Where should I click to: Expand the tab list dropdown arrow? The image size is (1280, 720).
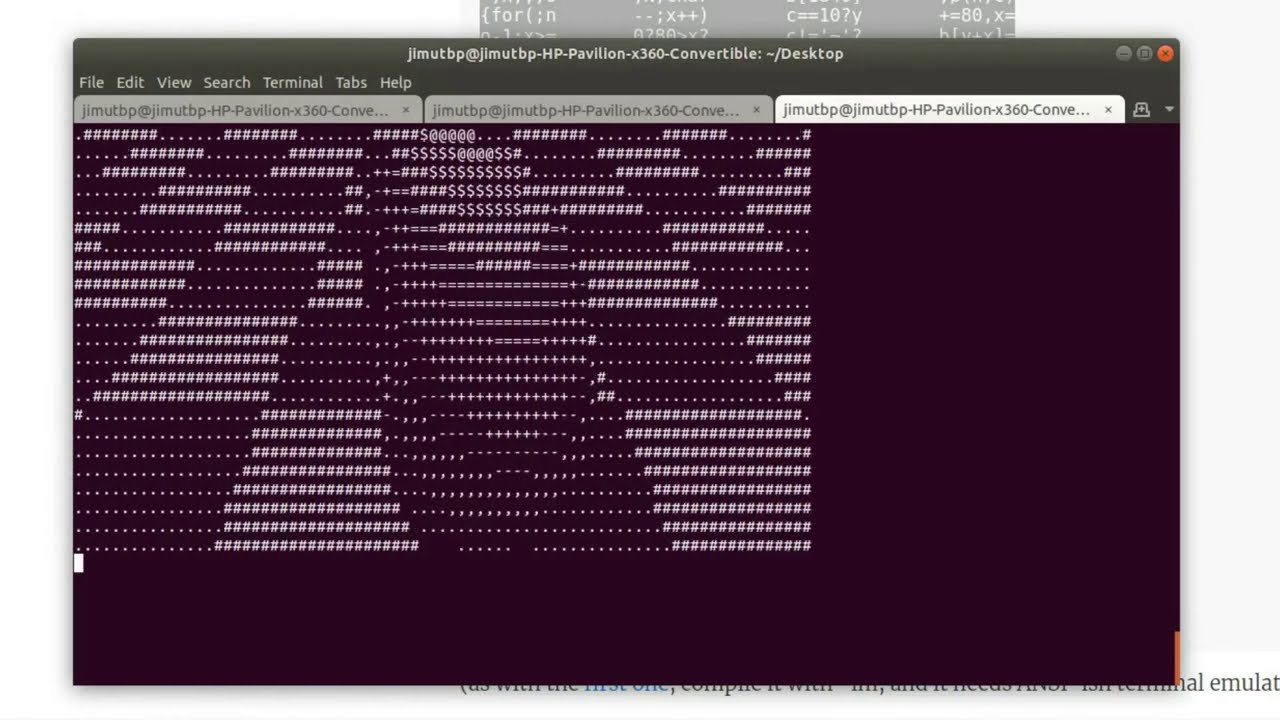pos(1168,110)
